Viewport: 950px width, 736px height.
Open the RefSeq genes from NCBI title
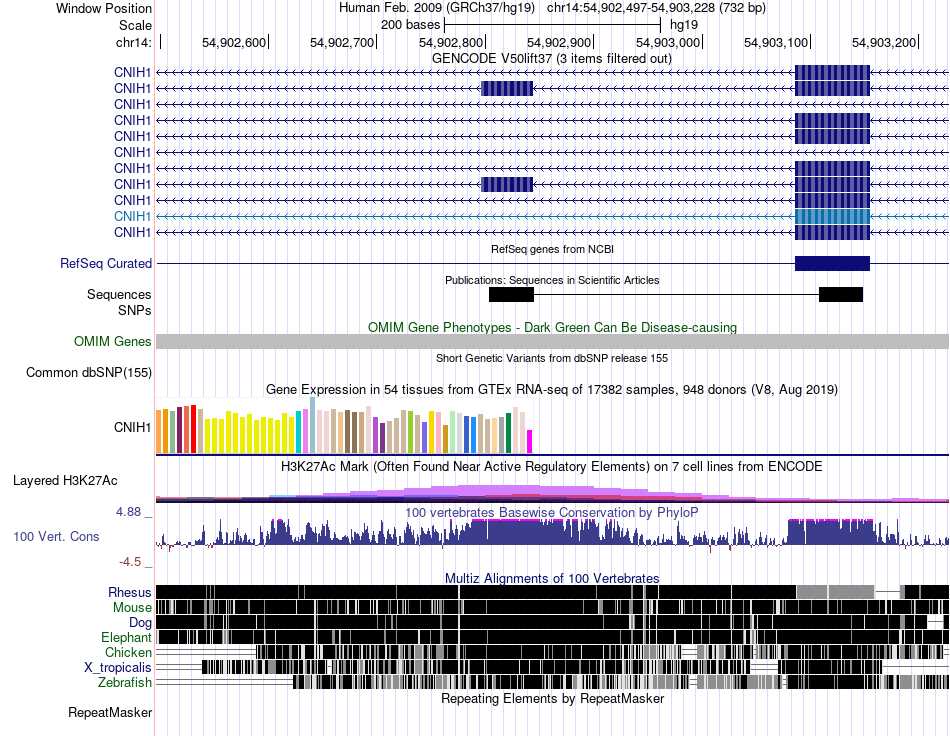(x=552, y=249)
